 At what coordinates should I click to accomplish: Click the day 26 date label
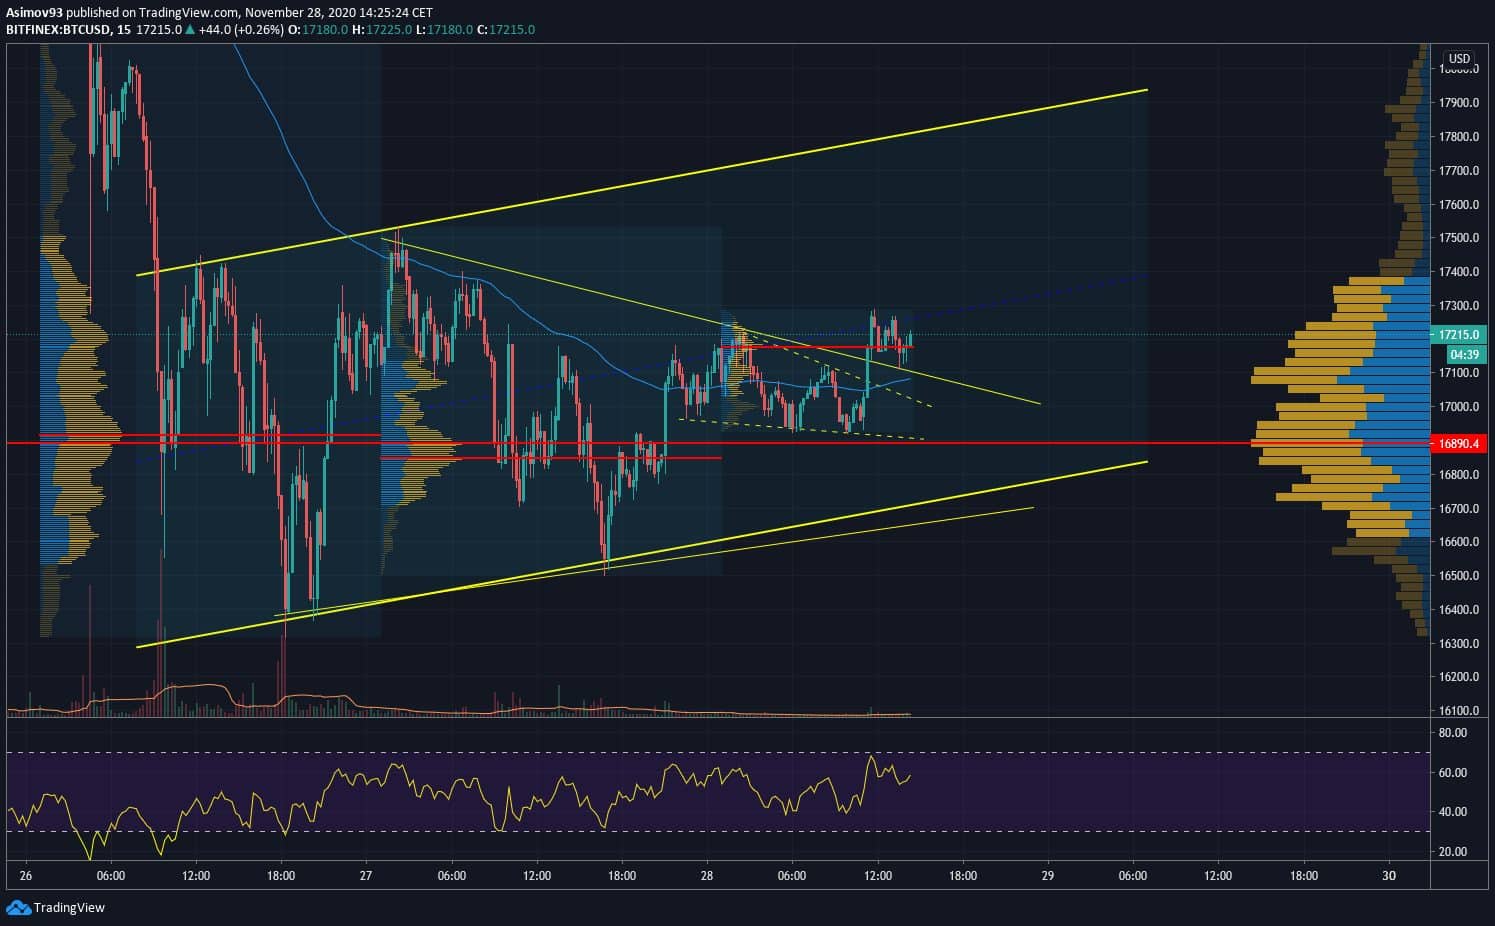point(26,876)
